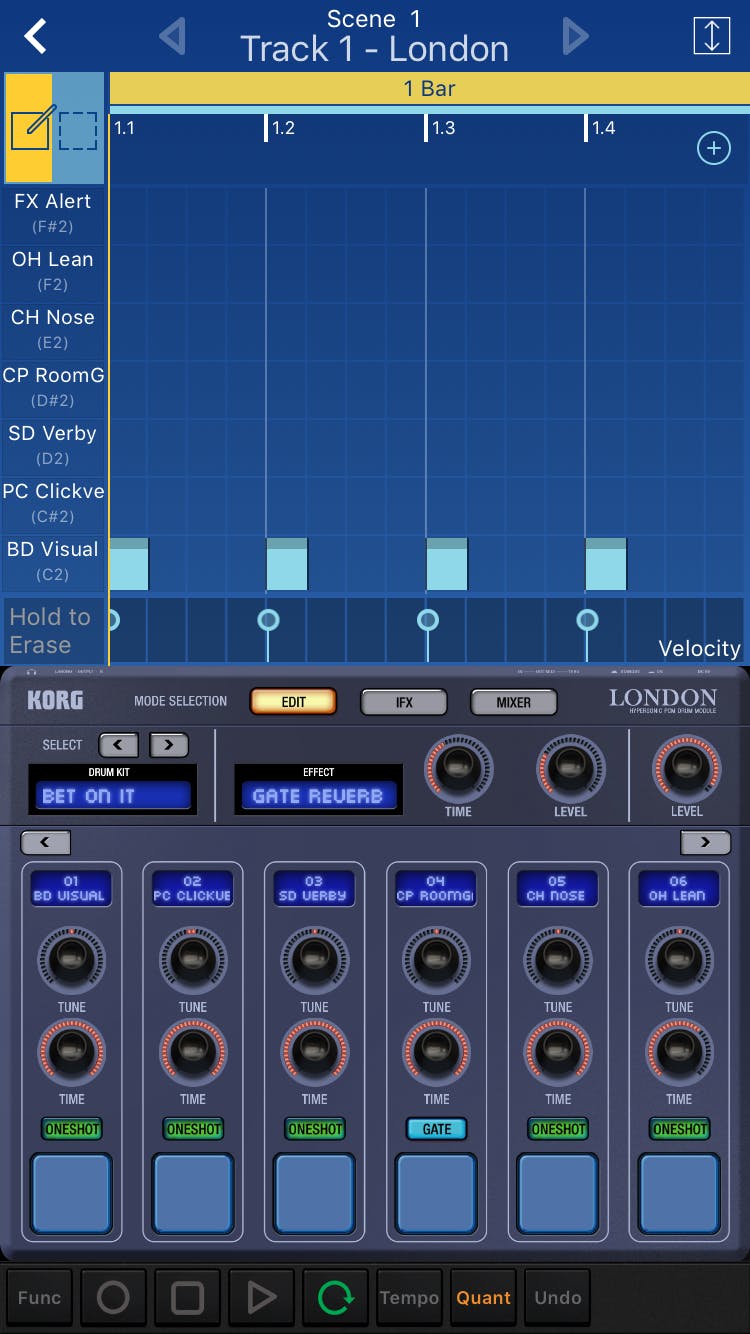Click the CH NOSE TIME knob
750x1334 pixels.
(x=558, y=1052)
